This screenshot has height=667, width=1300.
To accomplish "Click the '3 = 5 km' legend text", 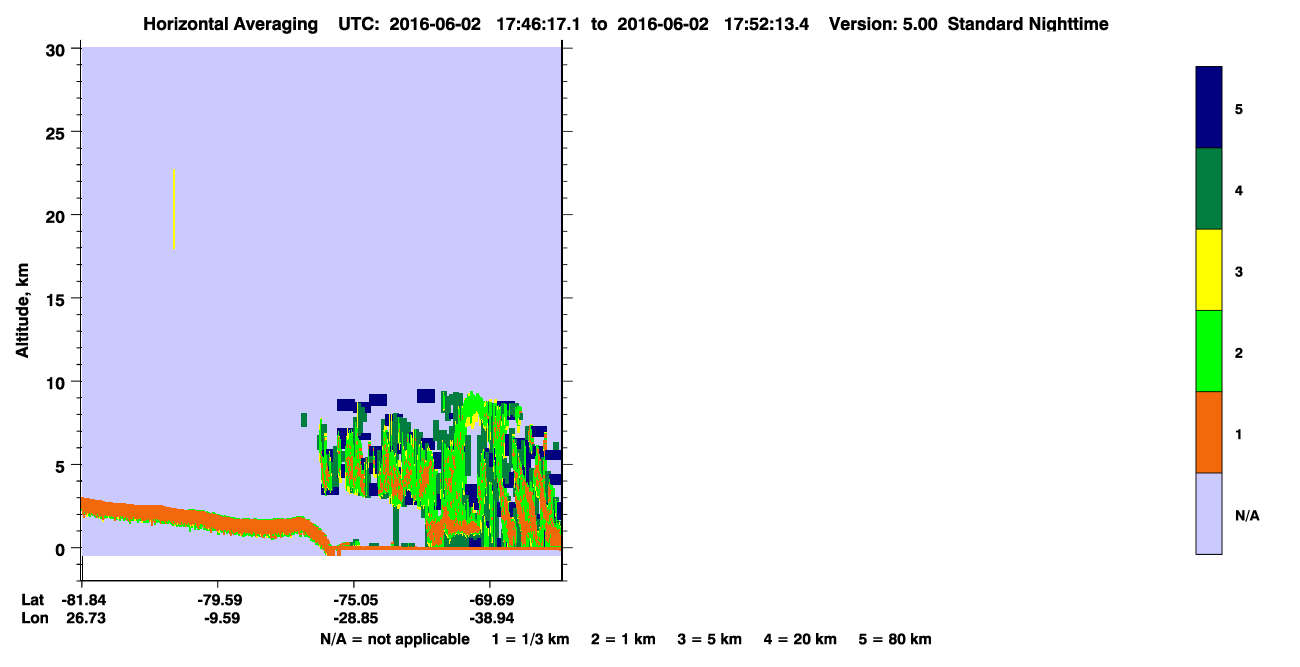I will 710,640.
